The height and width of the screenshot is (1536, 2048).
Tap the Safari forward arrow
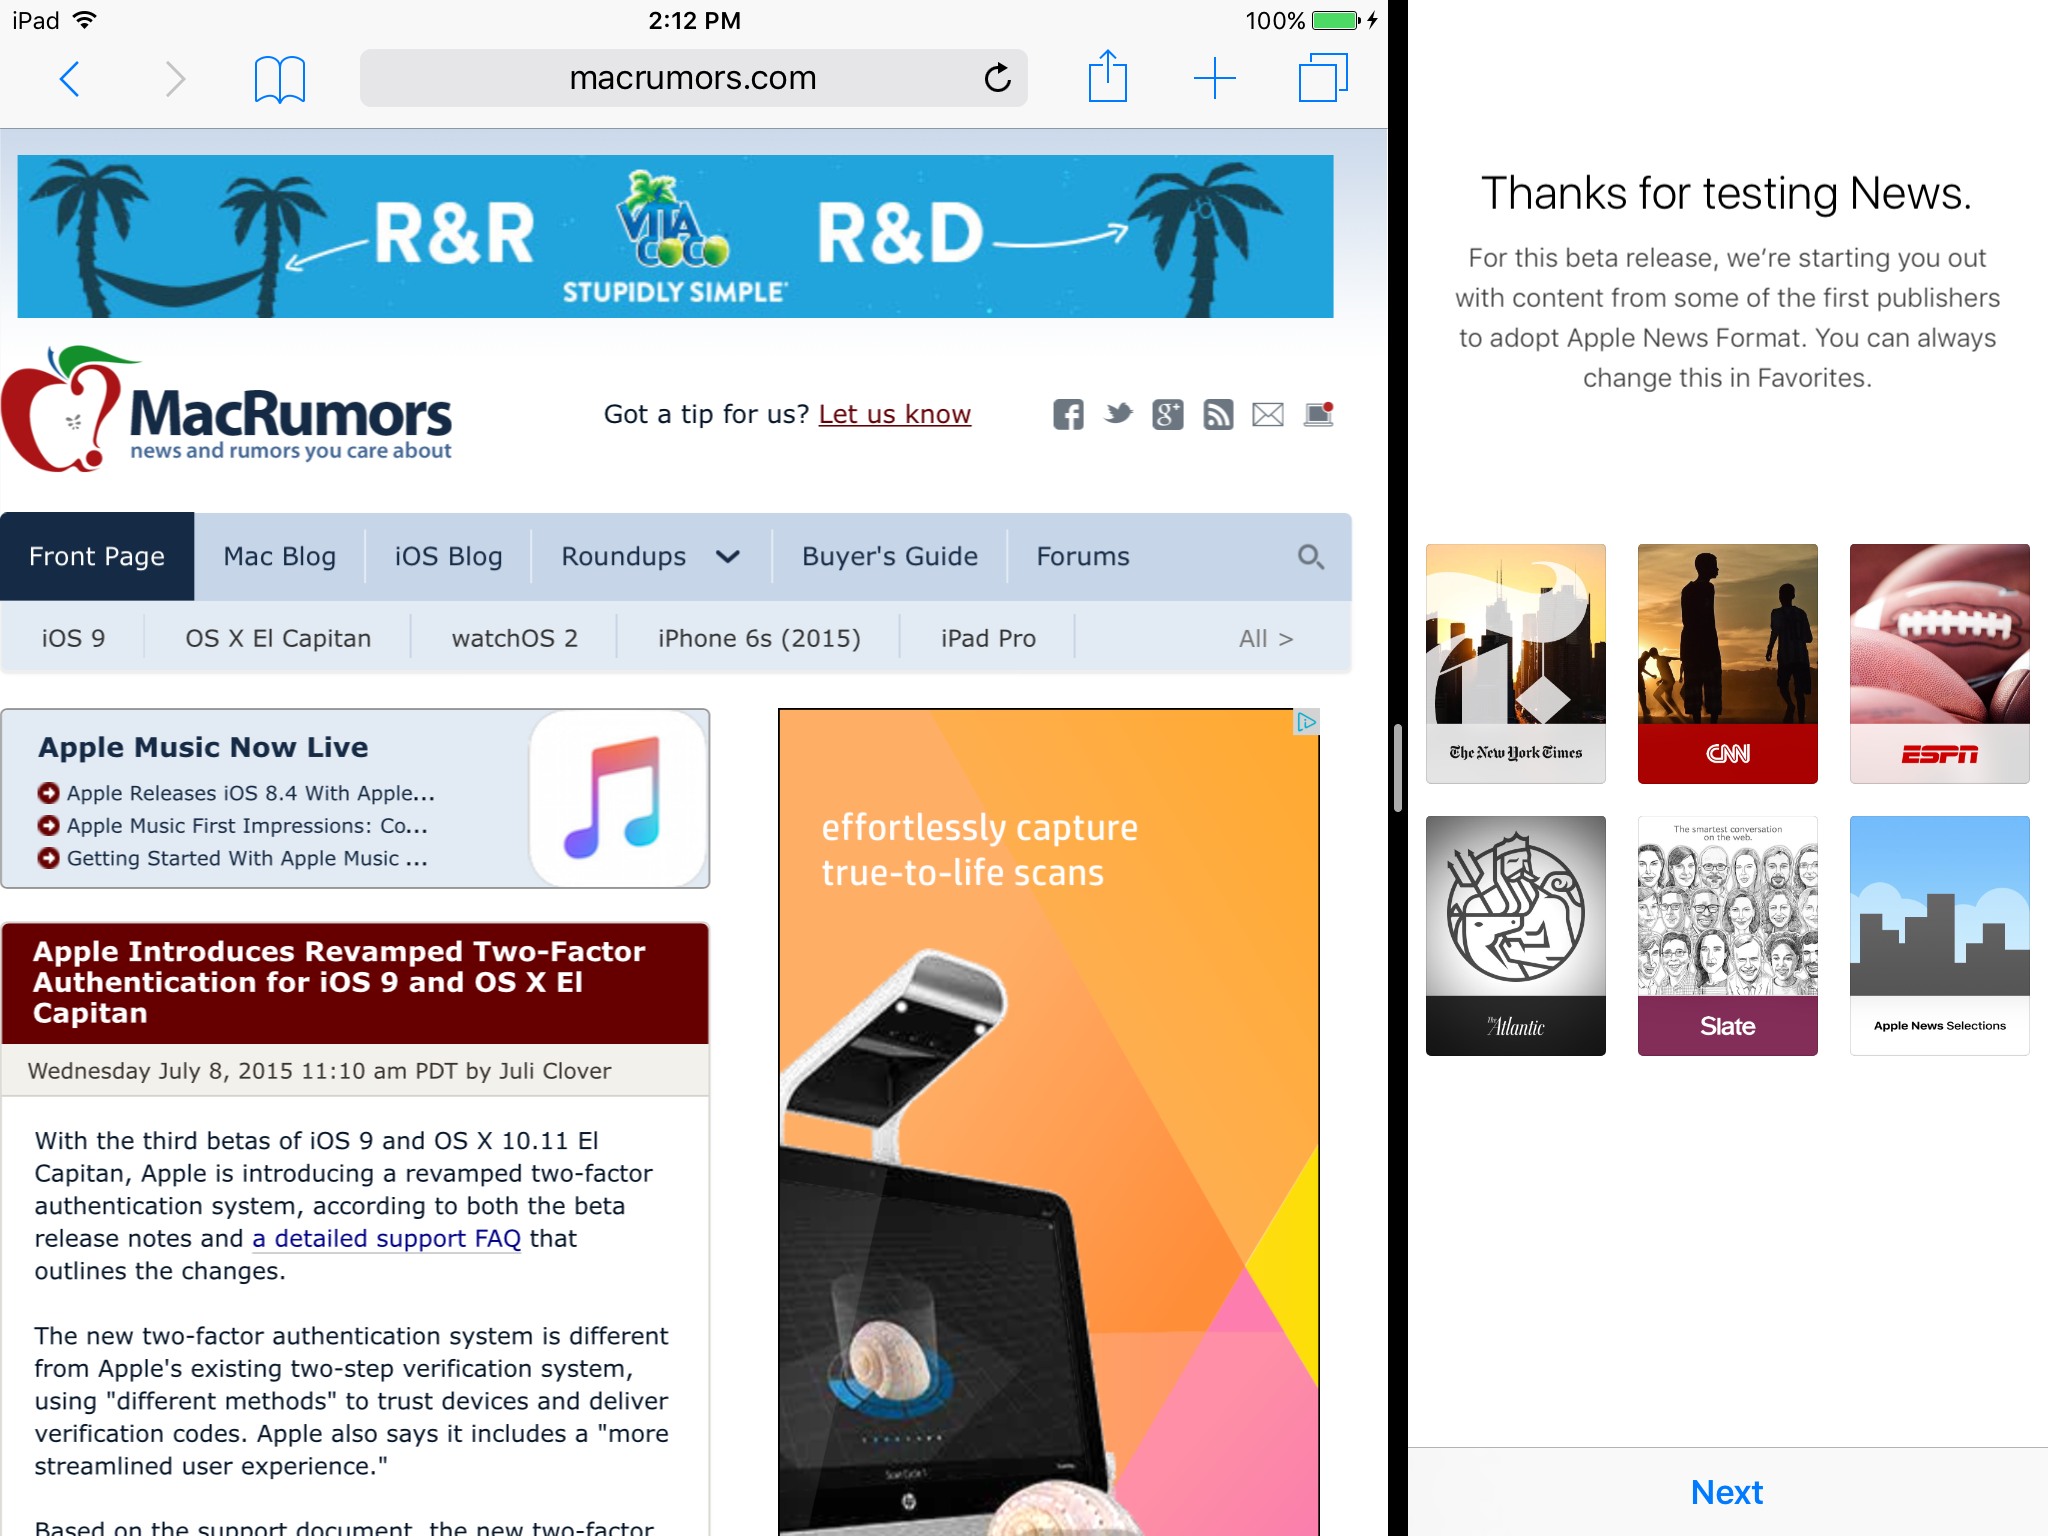[175, 78]
